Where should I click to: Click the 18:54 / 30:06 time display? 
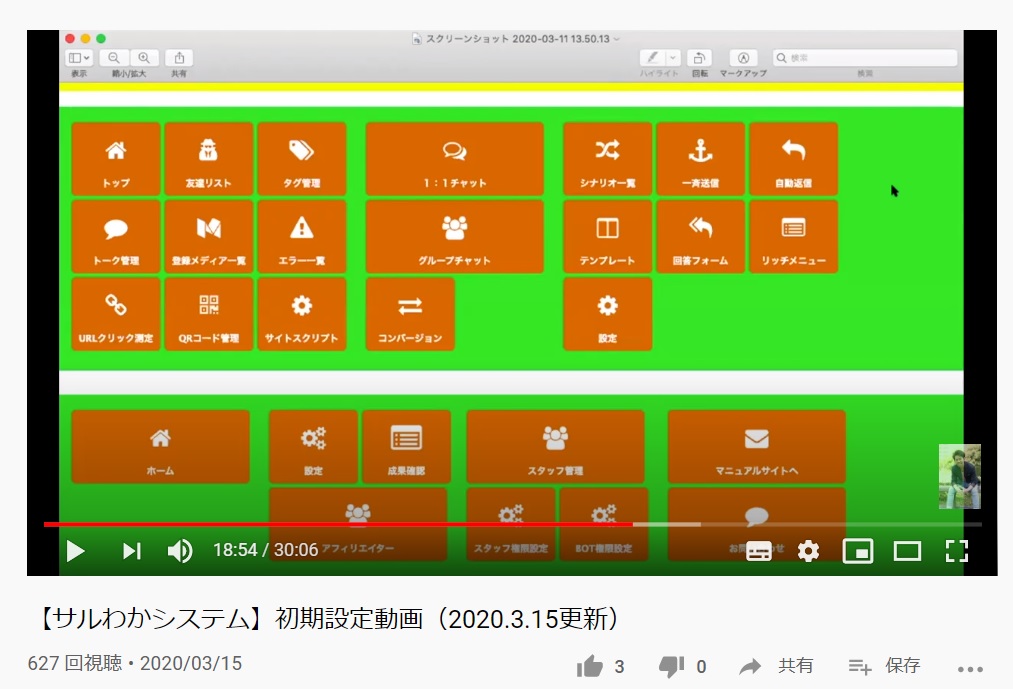(x=266, y=550)
